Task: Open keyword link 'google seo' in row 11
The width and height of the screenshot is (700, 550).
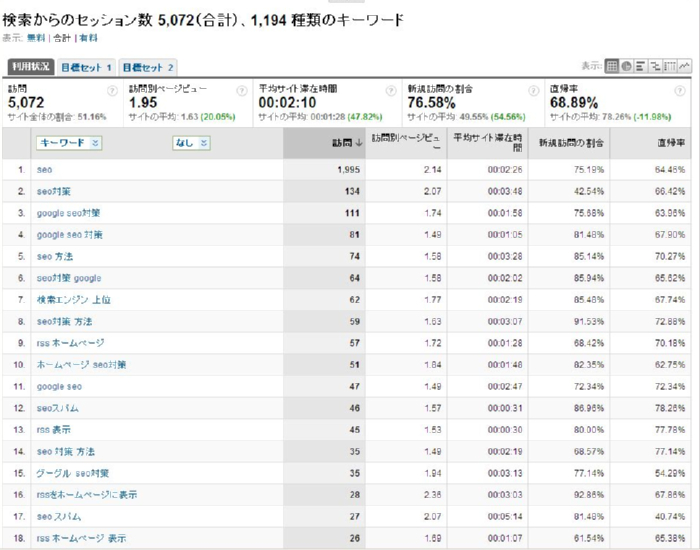Action: coord(59,387)
